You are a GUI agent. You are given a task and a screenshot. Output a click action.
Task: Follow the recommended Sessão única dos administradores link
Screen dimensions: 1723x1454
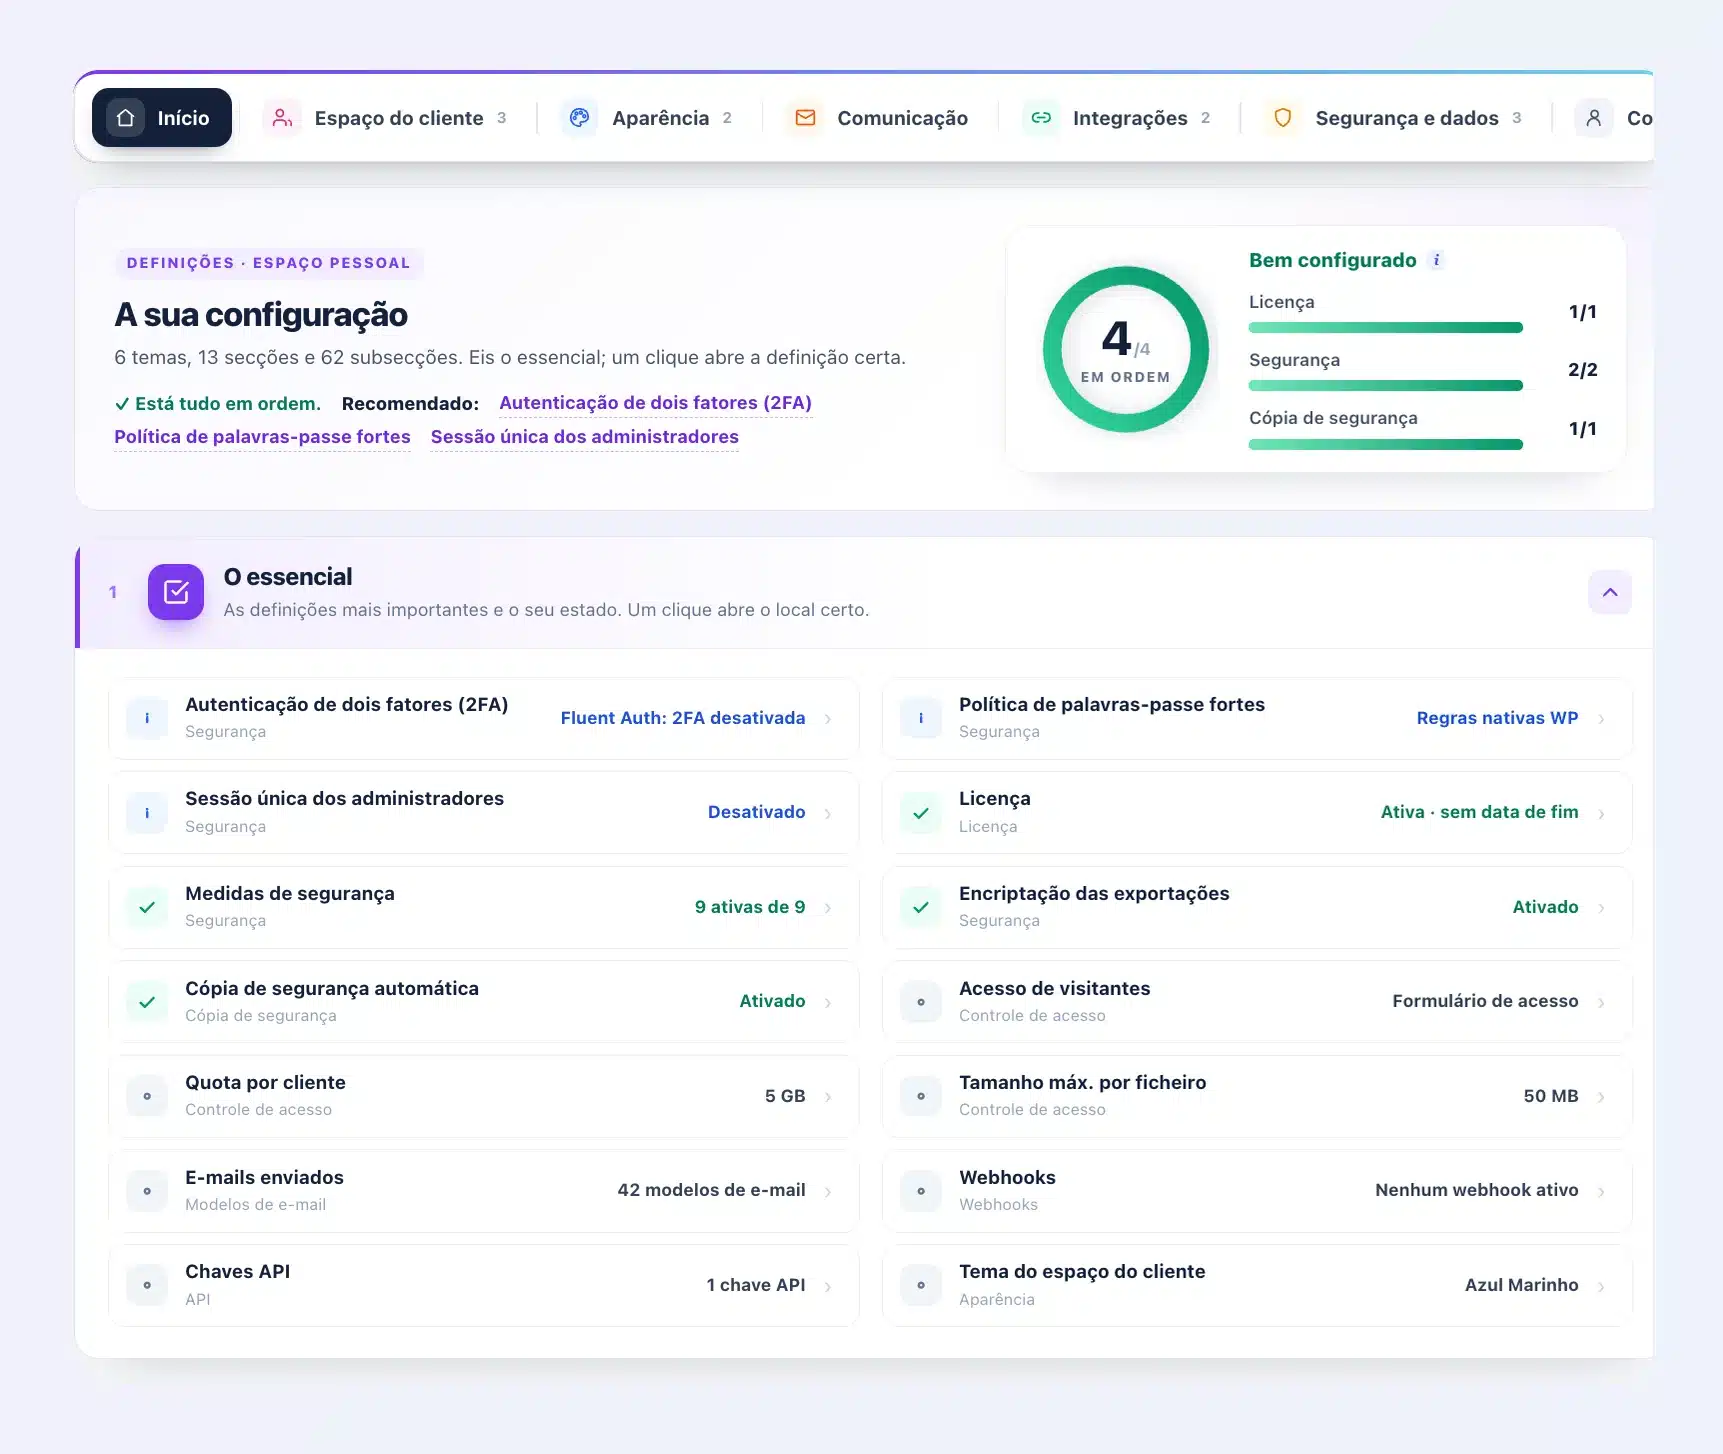tap(585, 437)
